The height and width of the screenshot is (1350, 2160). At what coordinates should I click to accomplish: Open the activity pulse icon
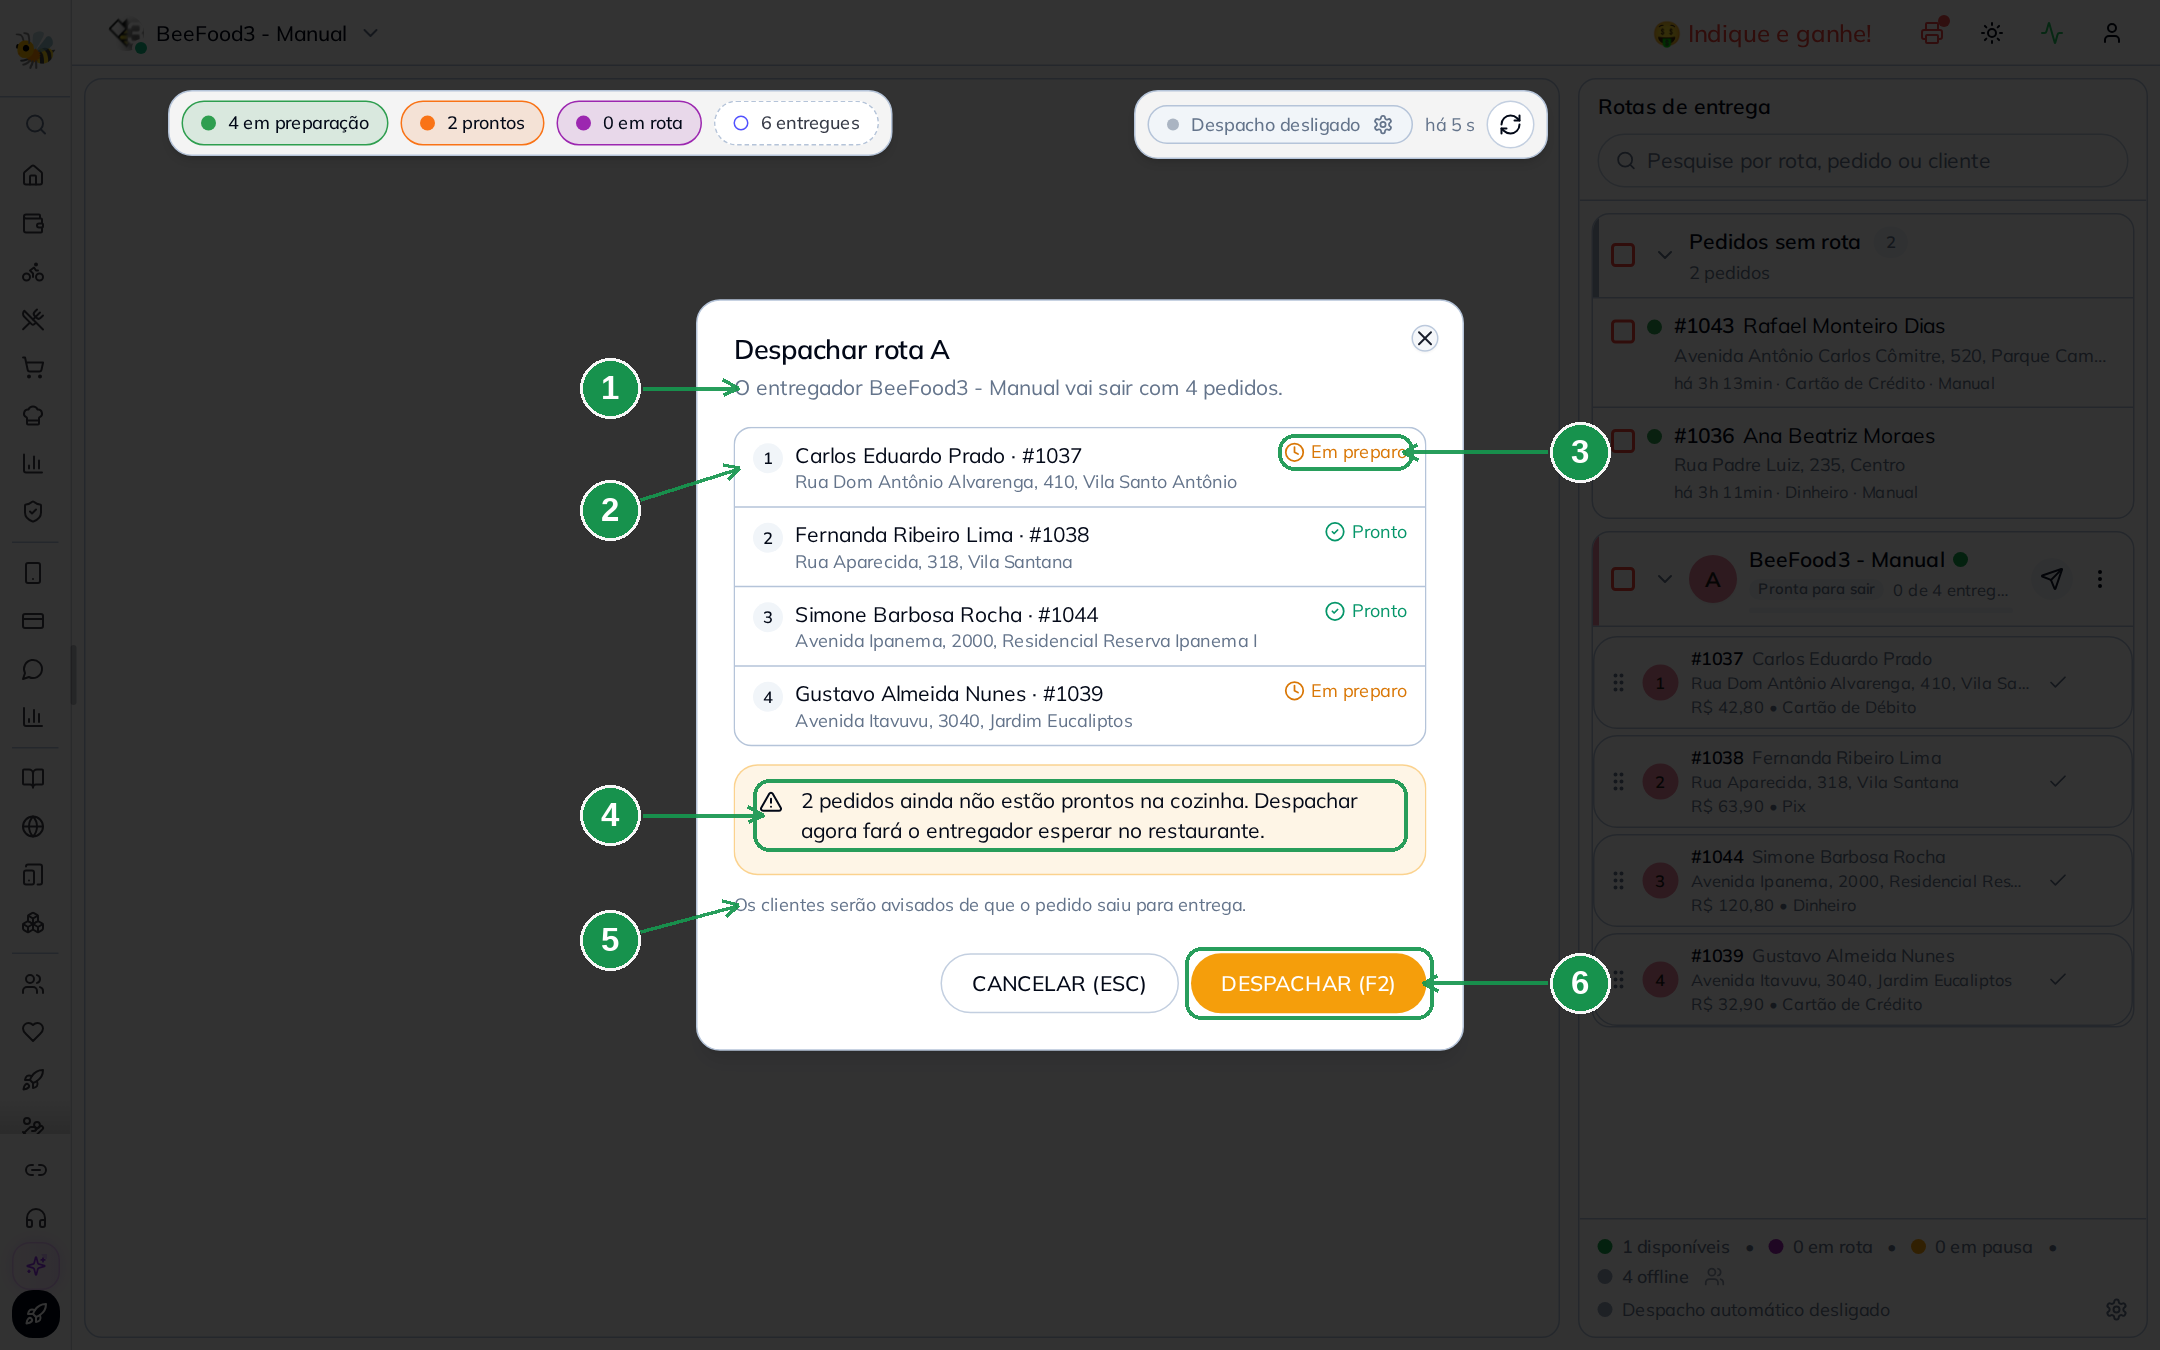pyautogui.click(x=2052, y=33)
